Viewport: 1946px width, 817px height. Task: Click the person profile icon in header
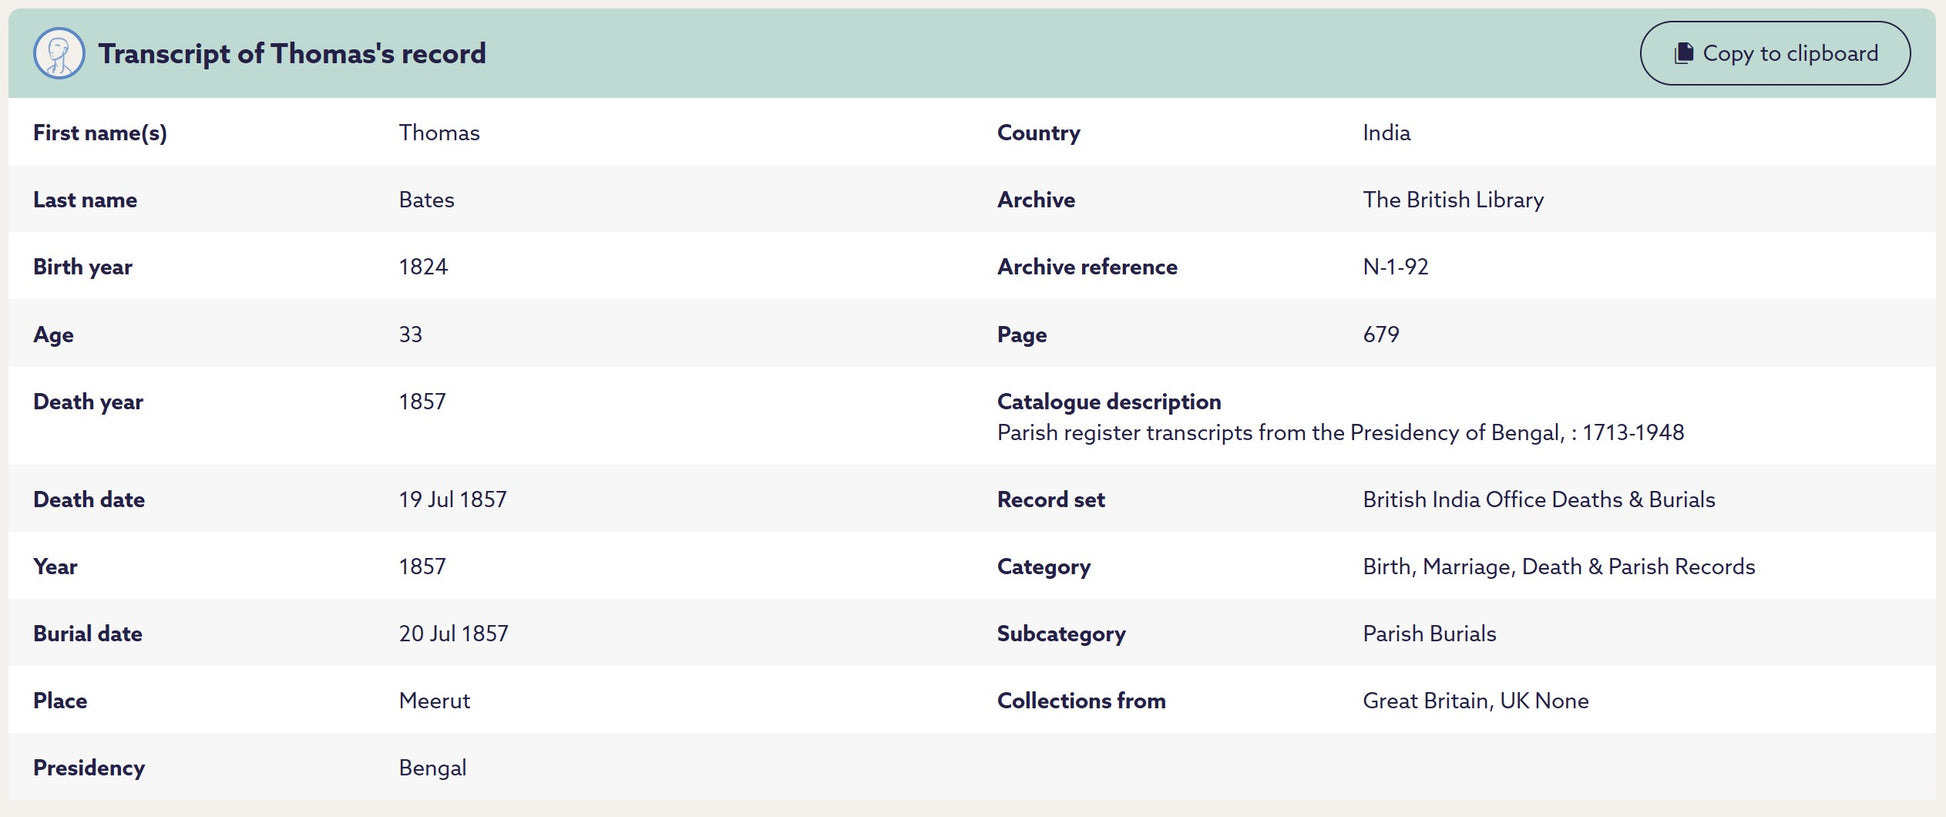click(59, 54)
